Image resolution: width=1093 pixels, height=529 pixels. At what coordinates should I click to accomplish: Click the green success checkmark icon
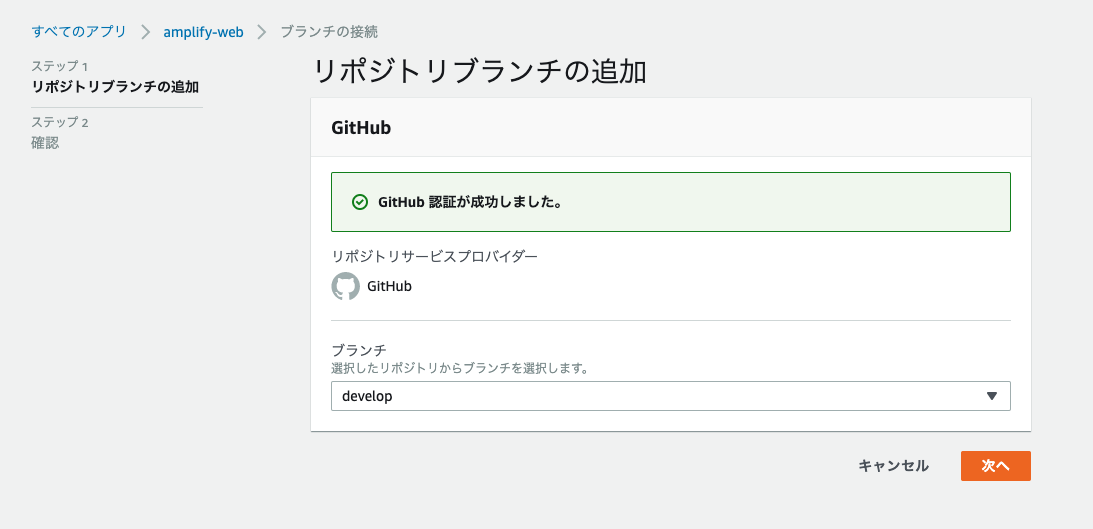click(x=360, y=202)
